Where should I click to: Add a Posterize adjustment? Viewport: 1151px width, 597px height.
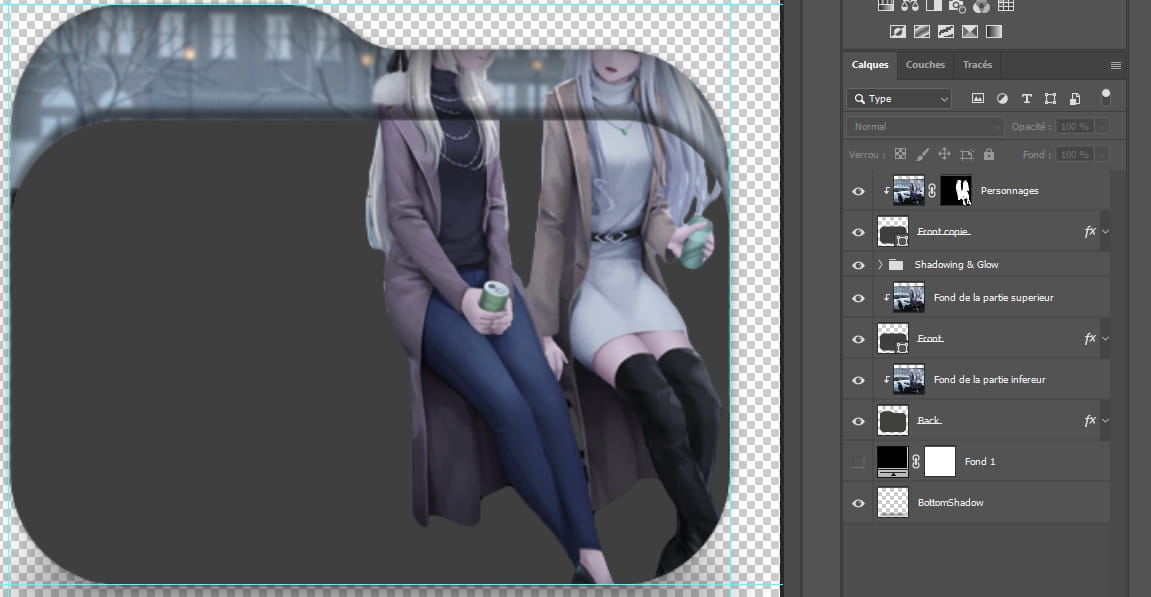point(922,32)
